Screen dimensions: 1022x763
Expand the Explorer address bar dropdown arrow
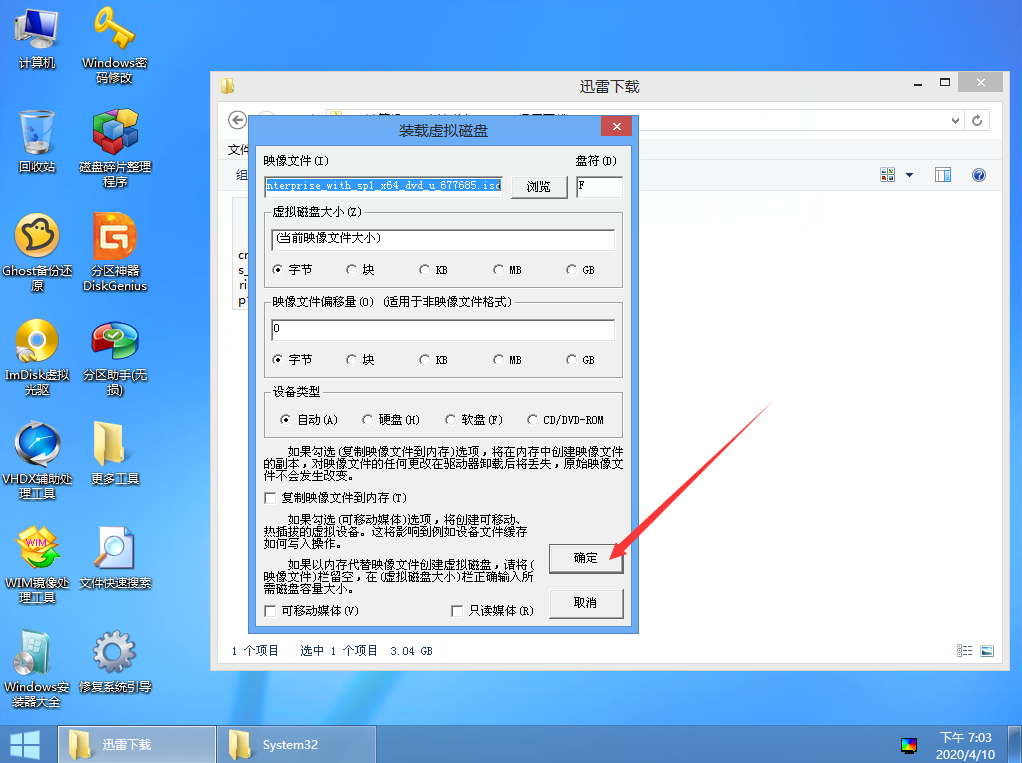955,120
